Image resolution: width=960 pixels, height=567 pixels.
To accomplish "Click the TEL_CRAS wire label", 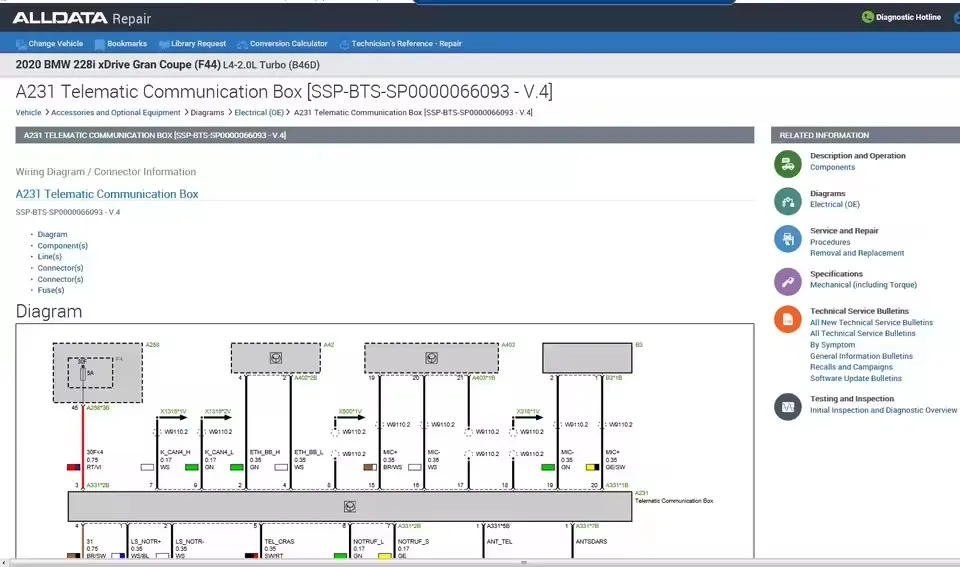I will tap(279, 542).
